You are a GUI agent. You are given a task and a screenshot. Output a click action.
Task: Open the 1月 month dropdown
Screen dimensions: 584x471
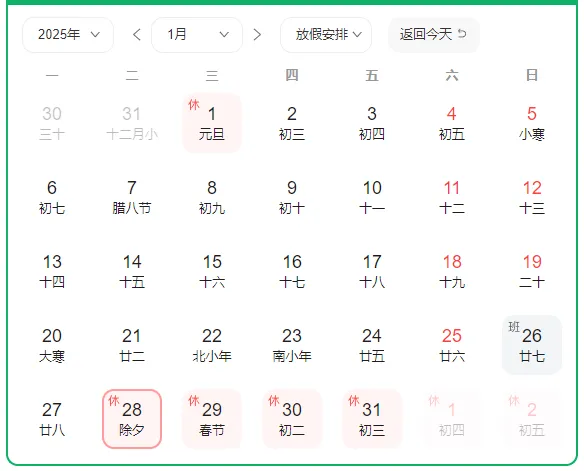(197, 35)
